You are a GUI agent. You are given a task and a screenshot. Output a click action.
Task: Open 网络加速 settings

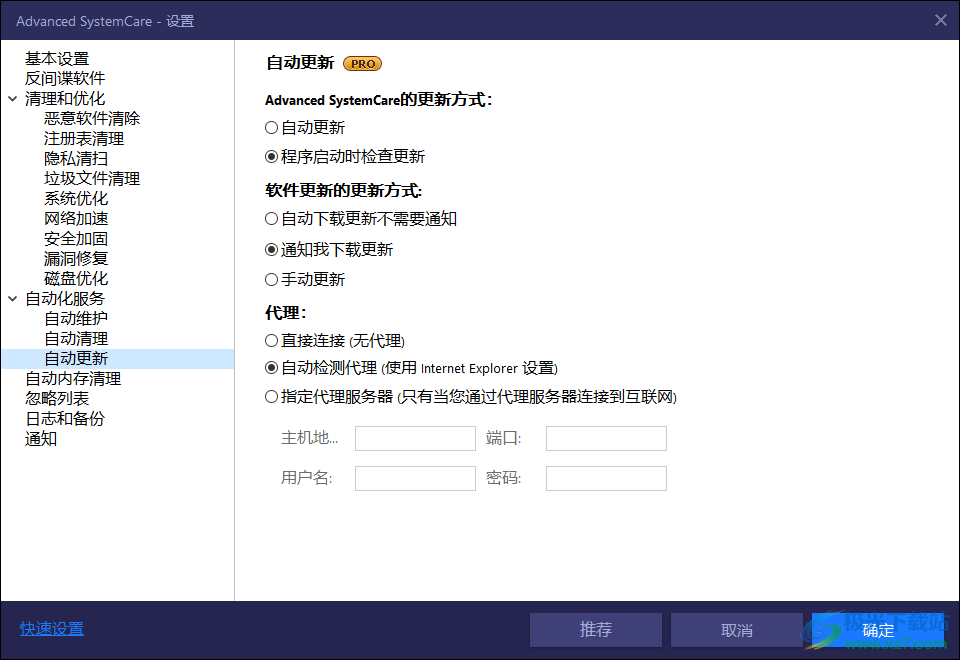pyautogui.click(x=76, y=219)
